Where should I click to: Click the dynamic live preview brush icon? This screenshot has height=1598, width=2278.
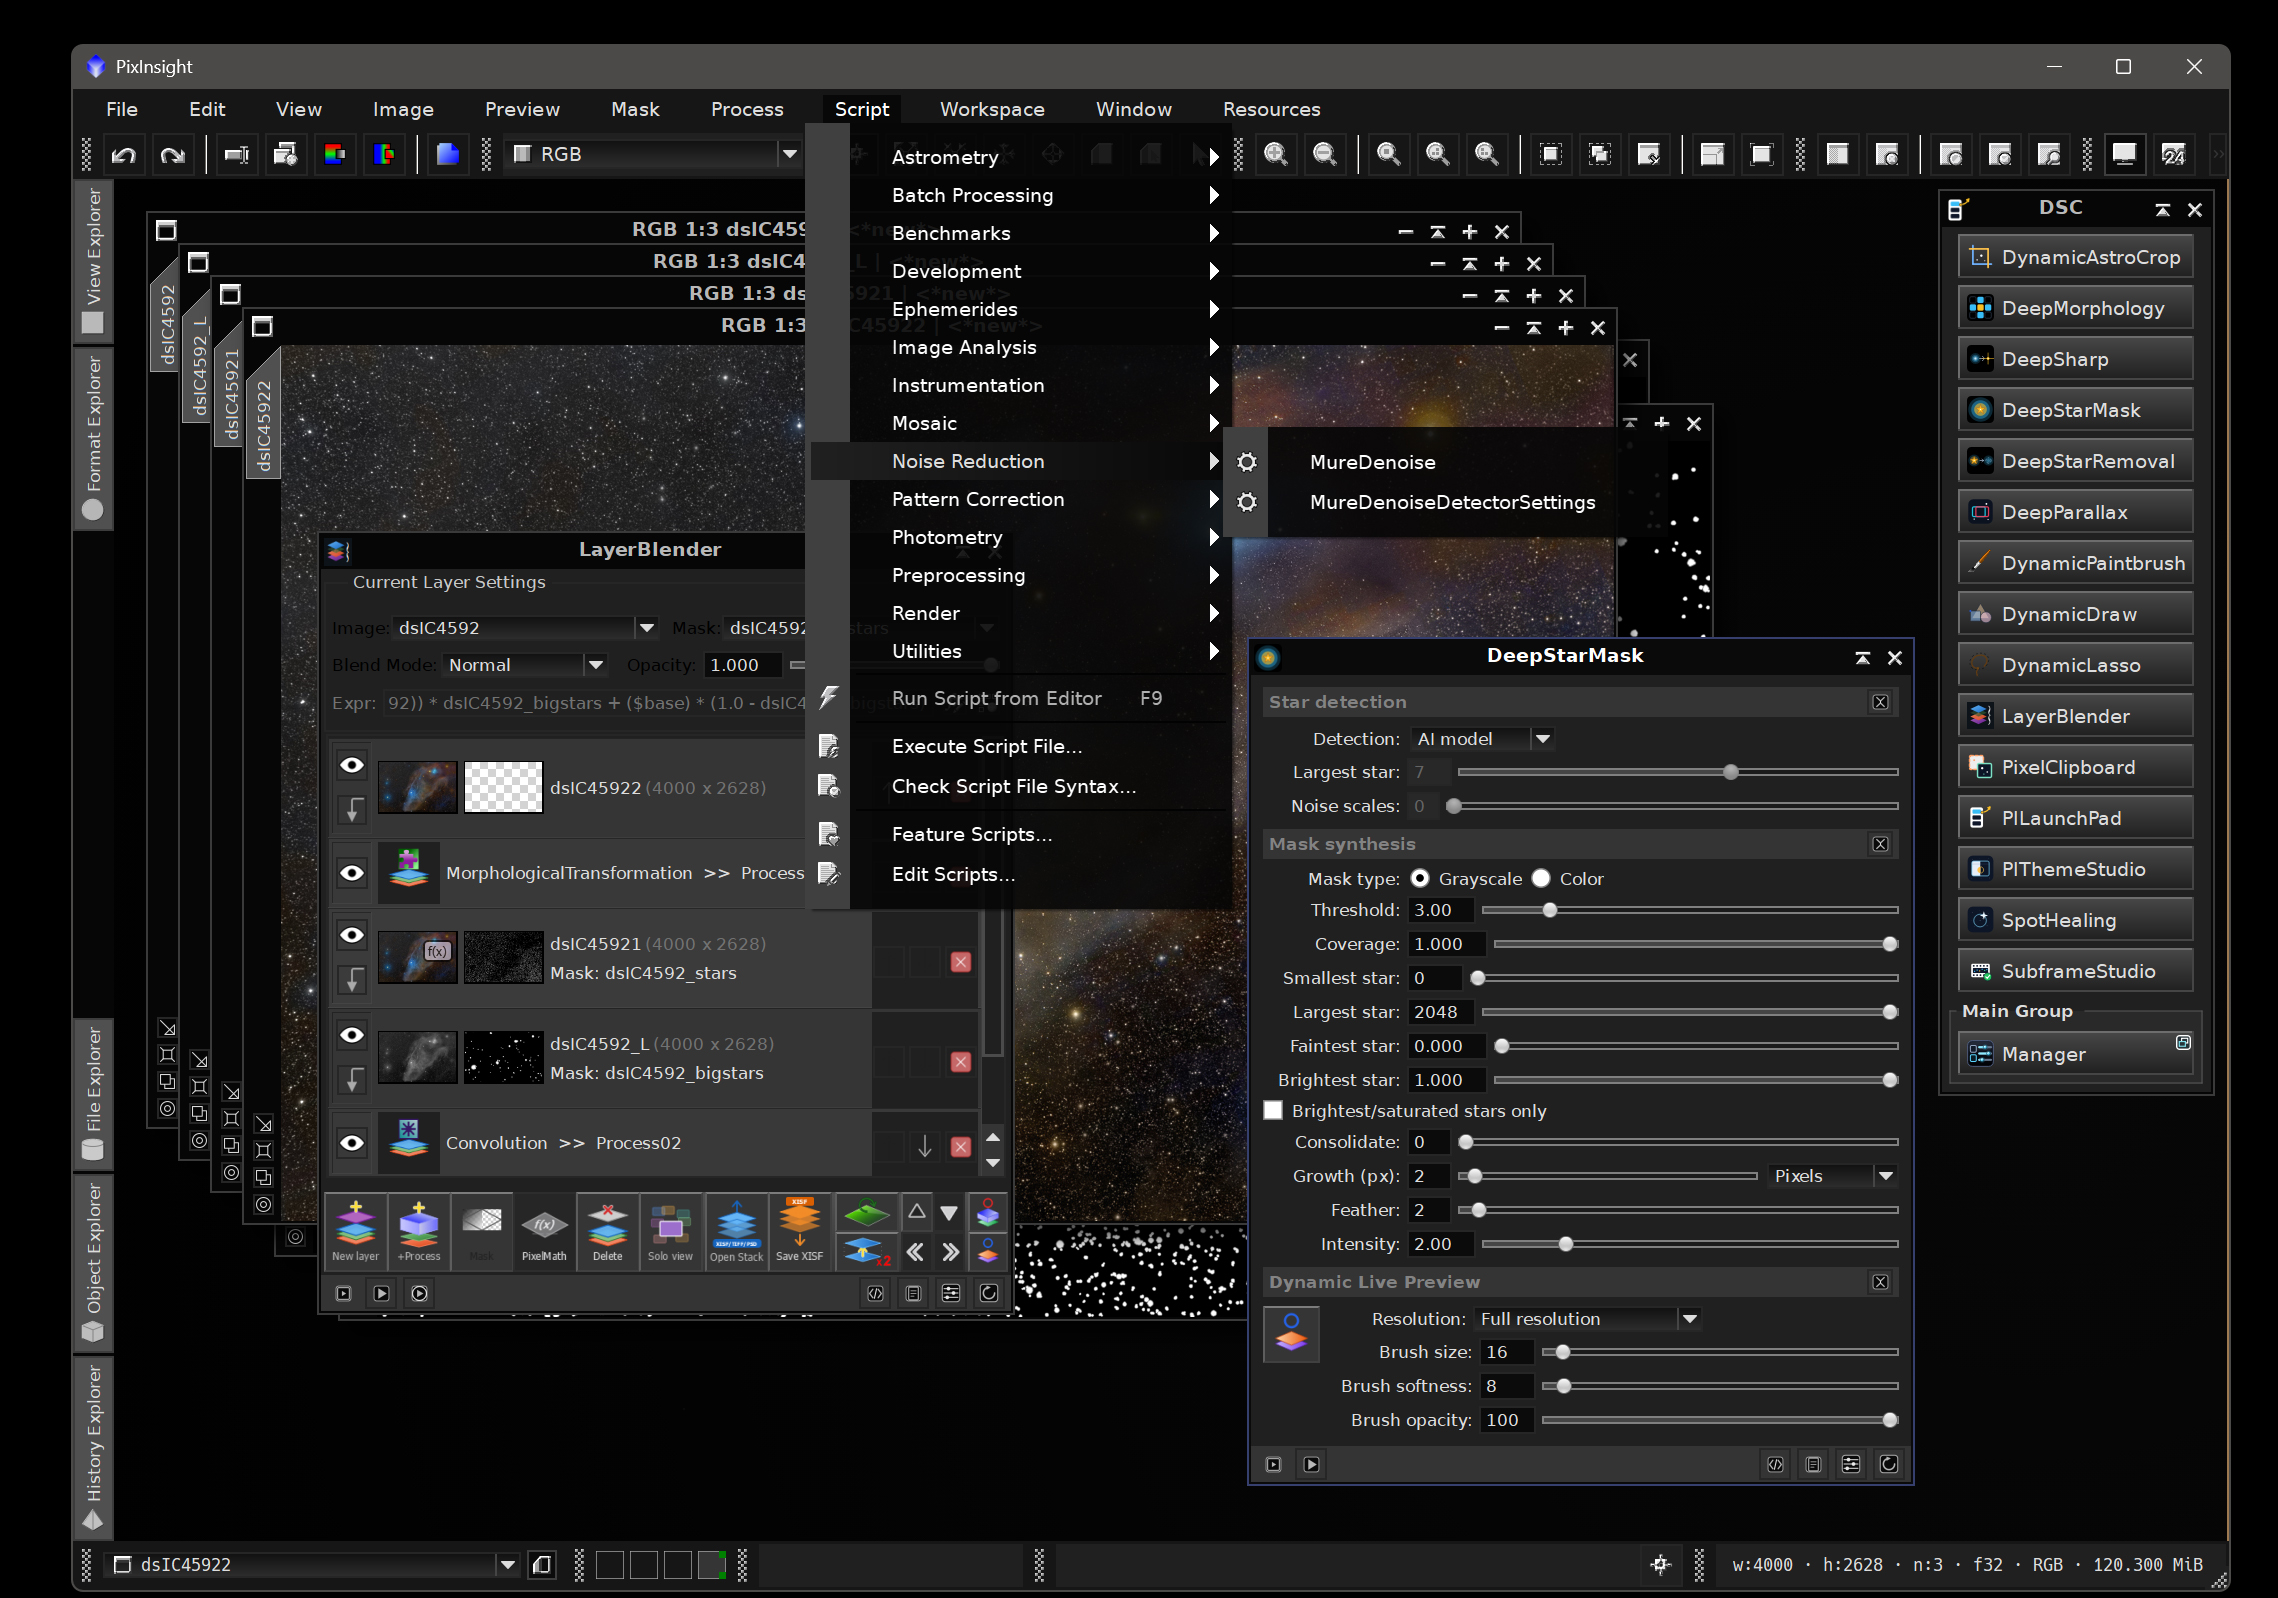coord(1291,1335)
